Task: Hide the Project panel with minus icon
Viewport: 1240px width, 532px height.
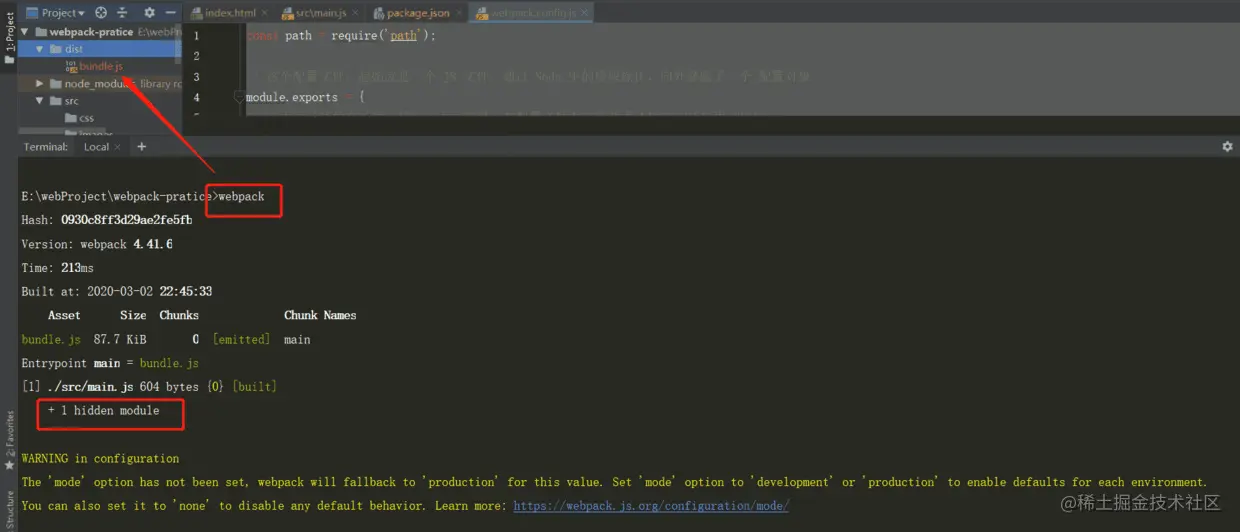Action: coord(169,12)
